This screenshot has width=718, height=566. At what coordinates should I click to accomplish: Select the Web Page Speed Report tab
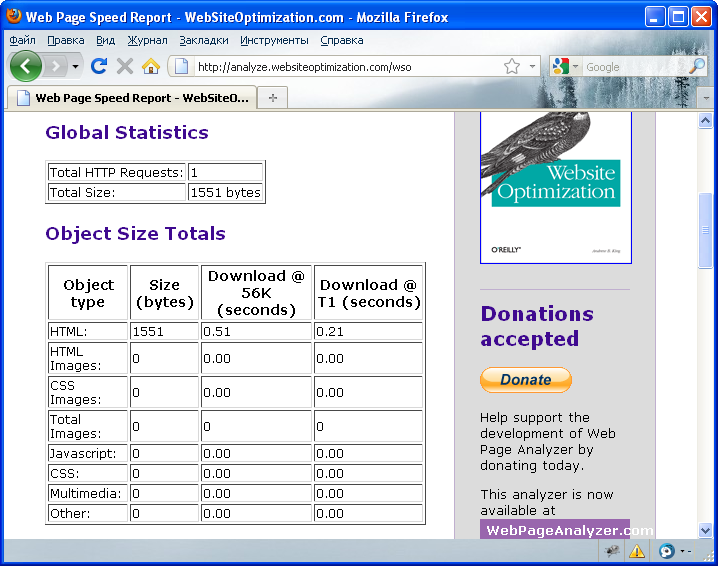click(x=132, y=98)
